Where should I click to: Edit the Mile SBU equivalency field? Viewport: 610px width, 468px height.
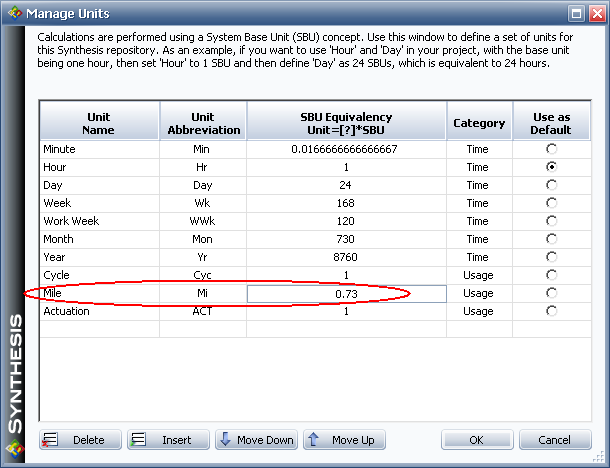point(346,294)
